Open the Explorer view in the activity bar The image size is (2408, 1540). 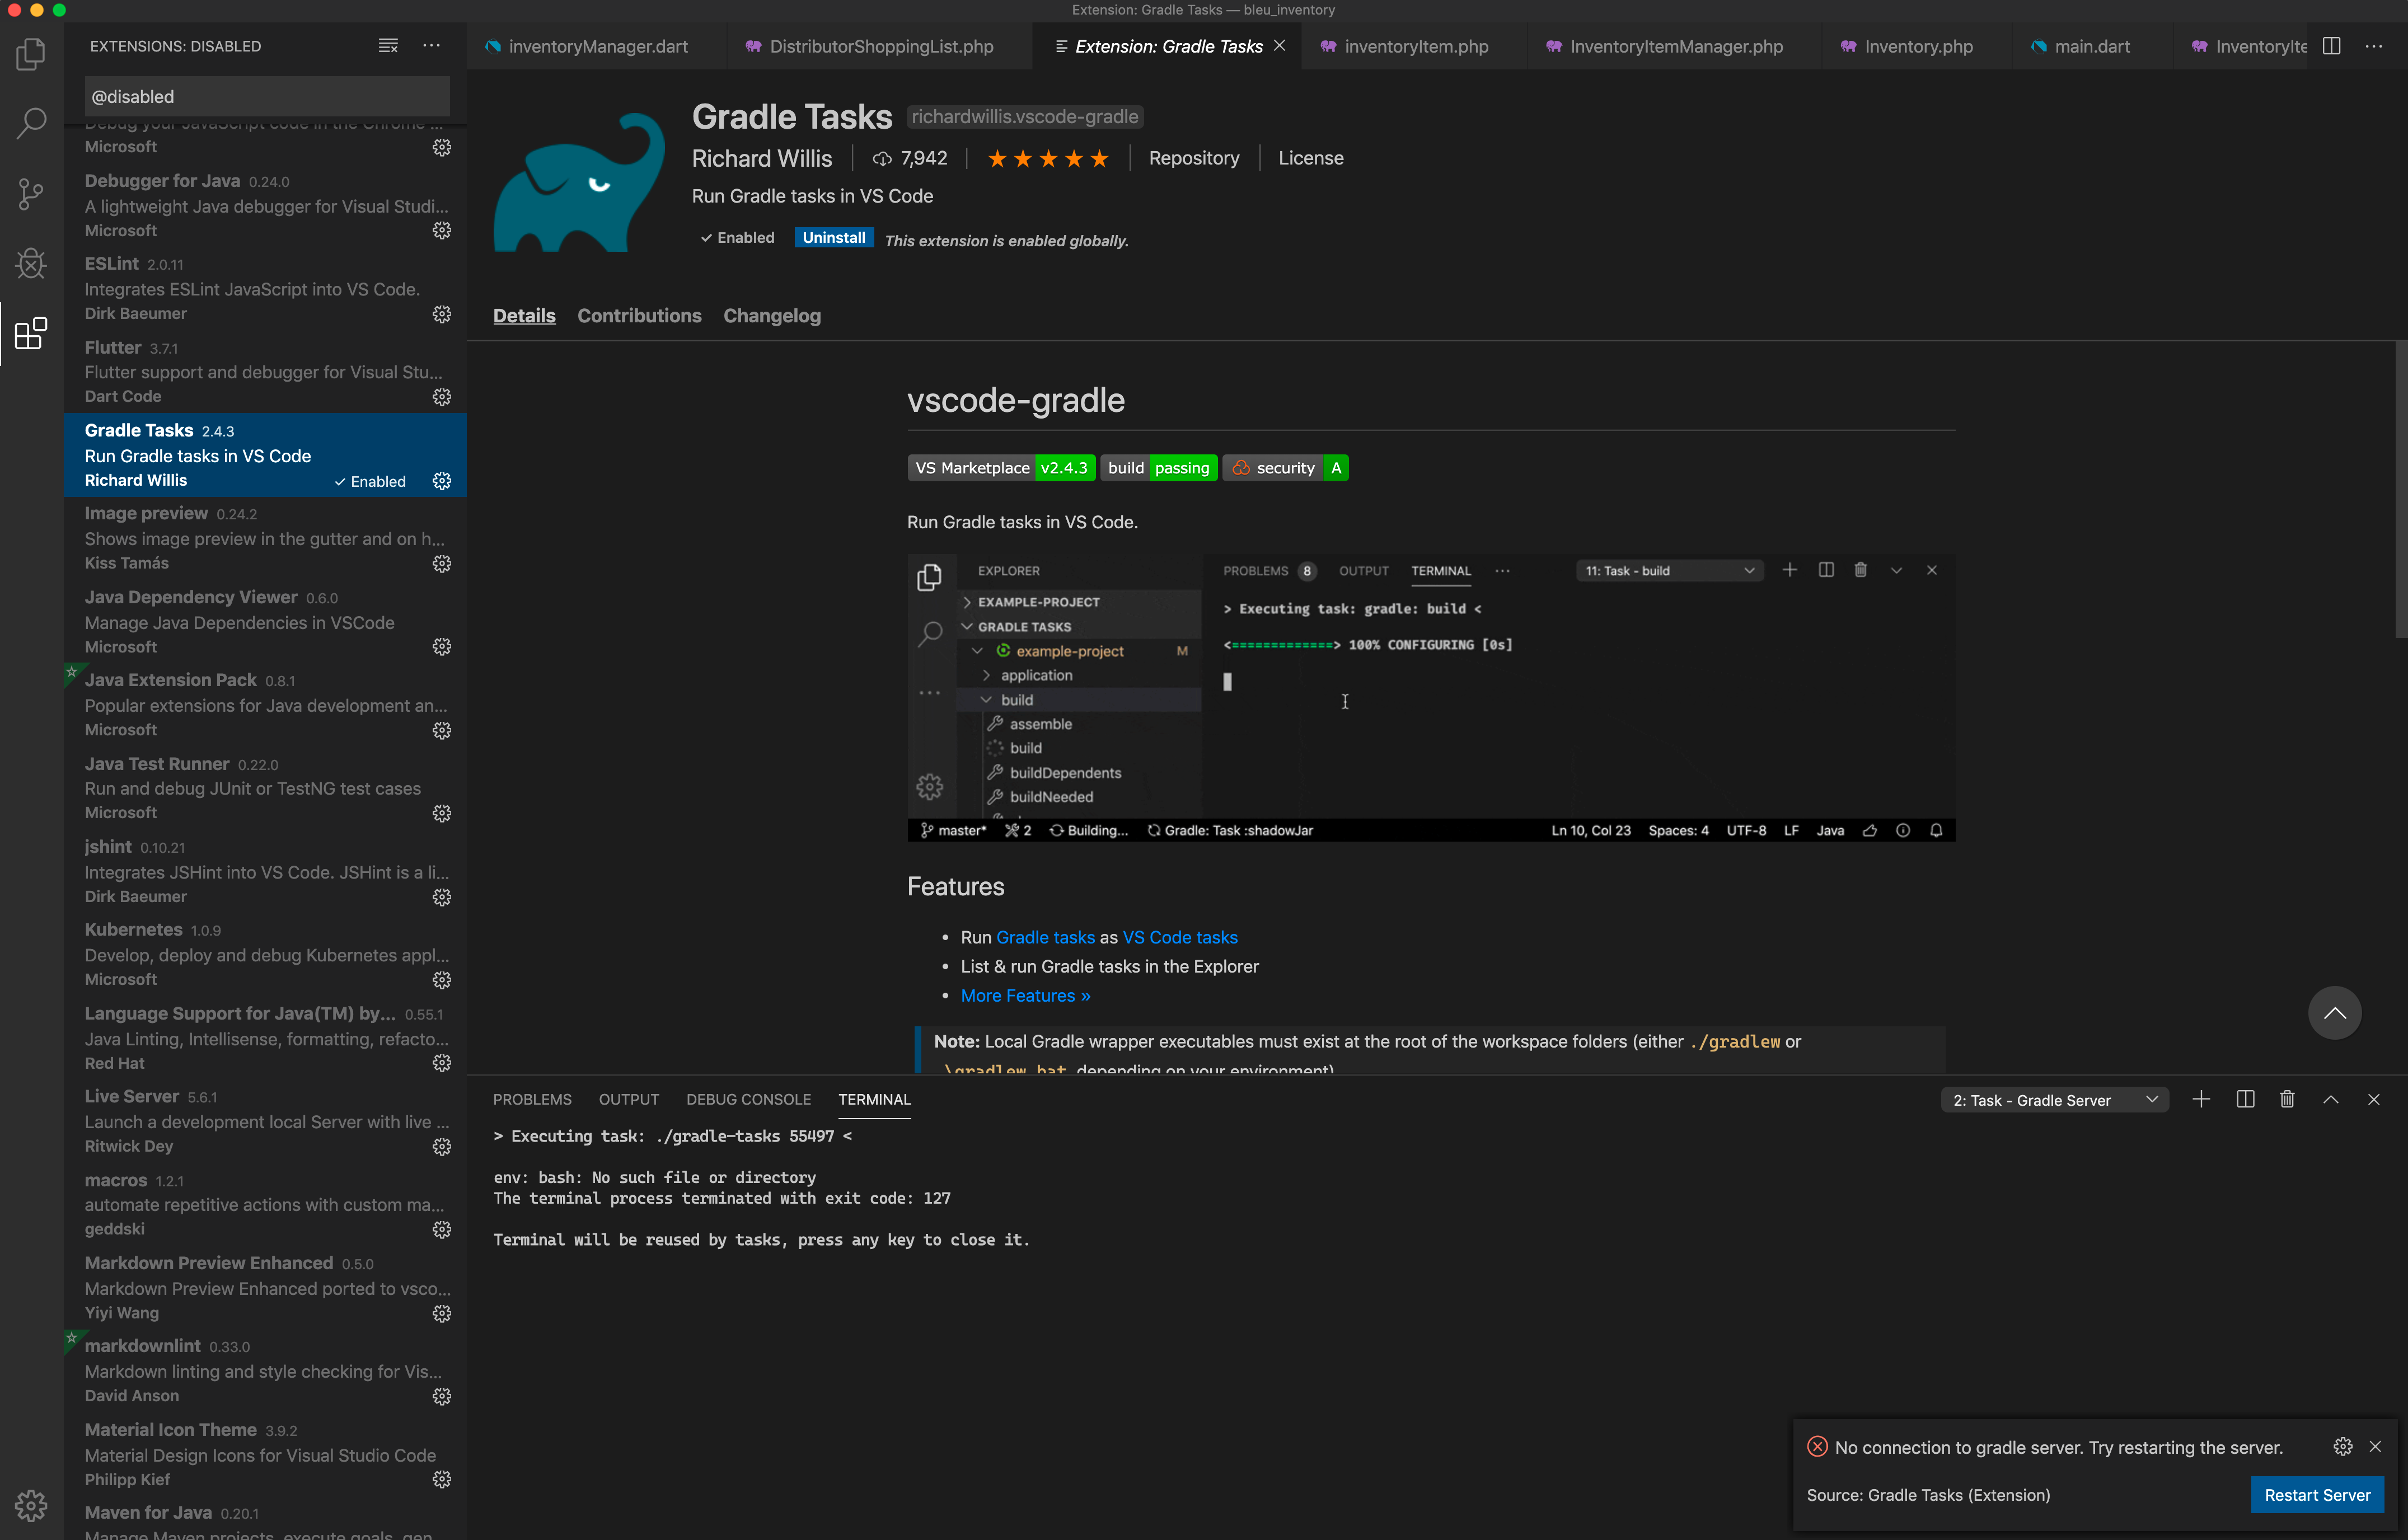pyautogui.click(x=30, y=55)
